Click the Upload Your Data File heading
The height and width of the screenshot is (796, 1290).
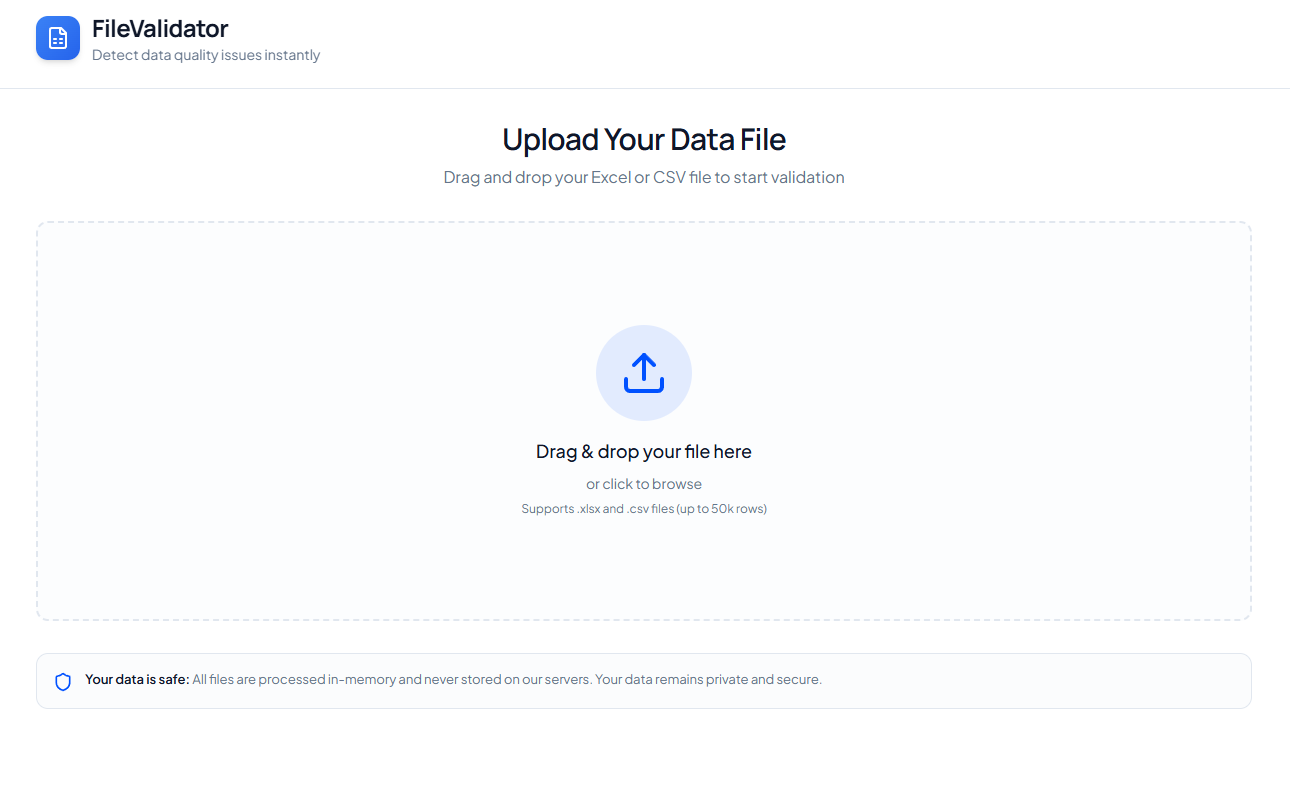(x=643, y=139)
